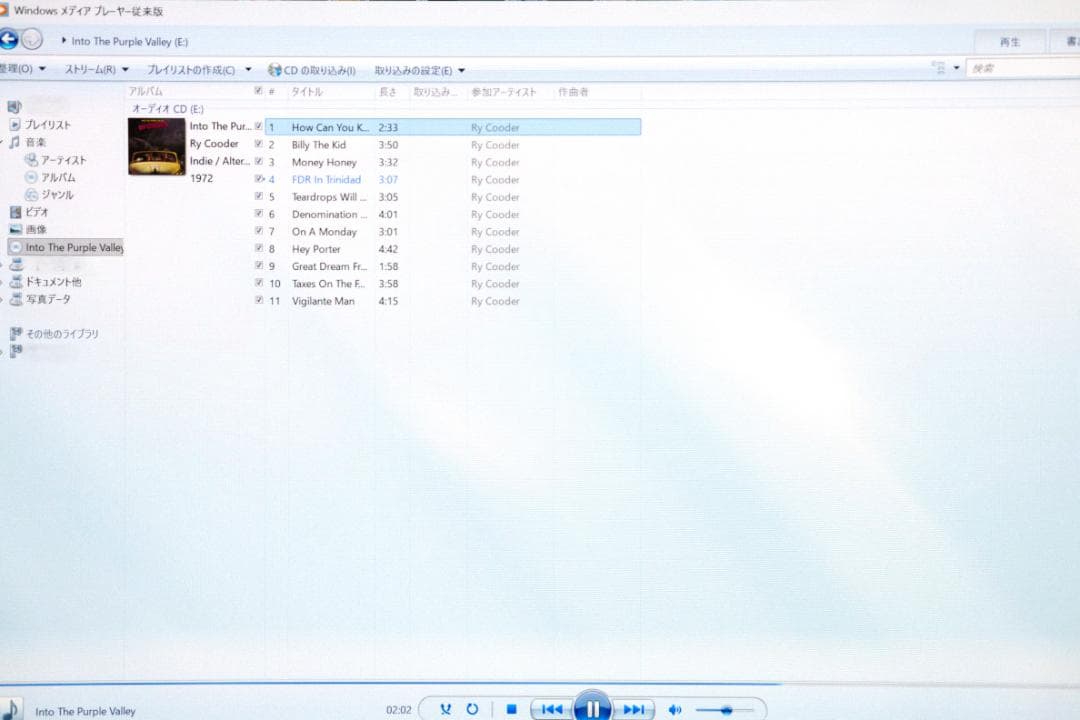Image resolution: width=1080 pixels, height=720 pixels.
Task: Open the プレイリストの作成(C) dropdown arrow
Action: pyautogui.click(x=248, y=70)
